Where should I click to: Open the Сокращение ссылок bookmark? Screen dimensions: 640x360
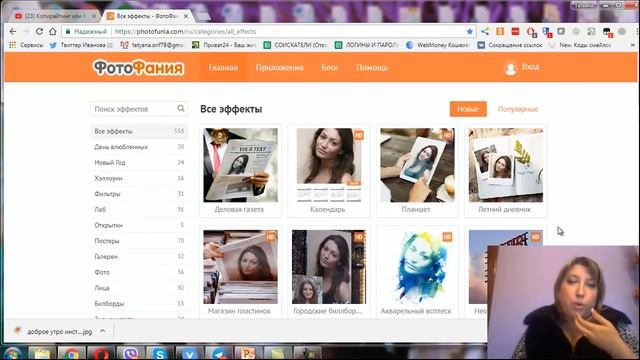511,45
